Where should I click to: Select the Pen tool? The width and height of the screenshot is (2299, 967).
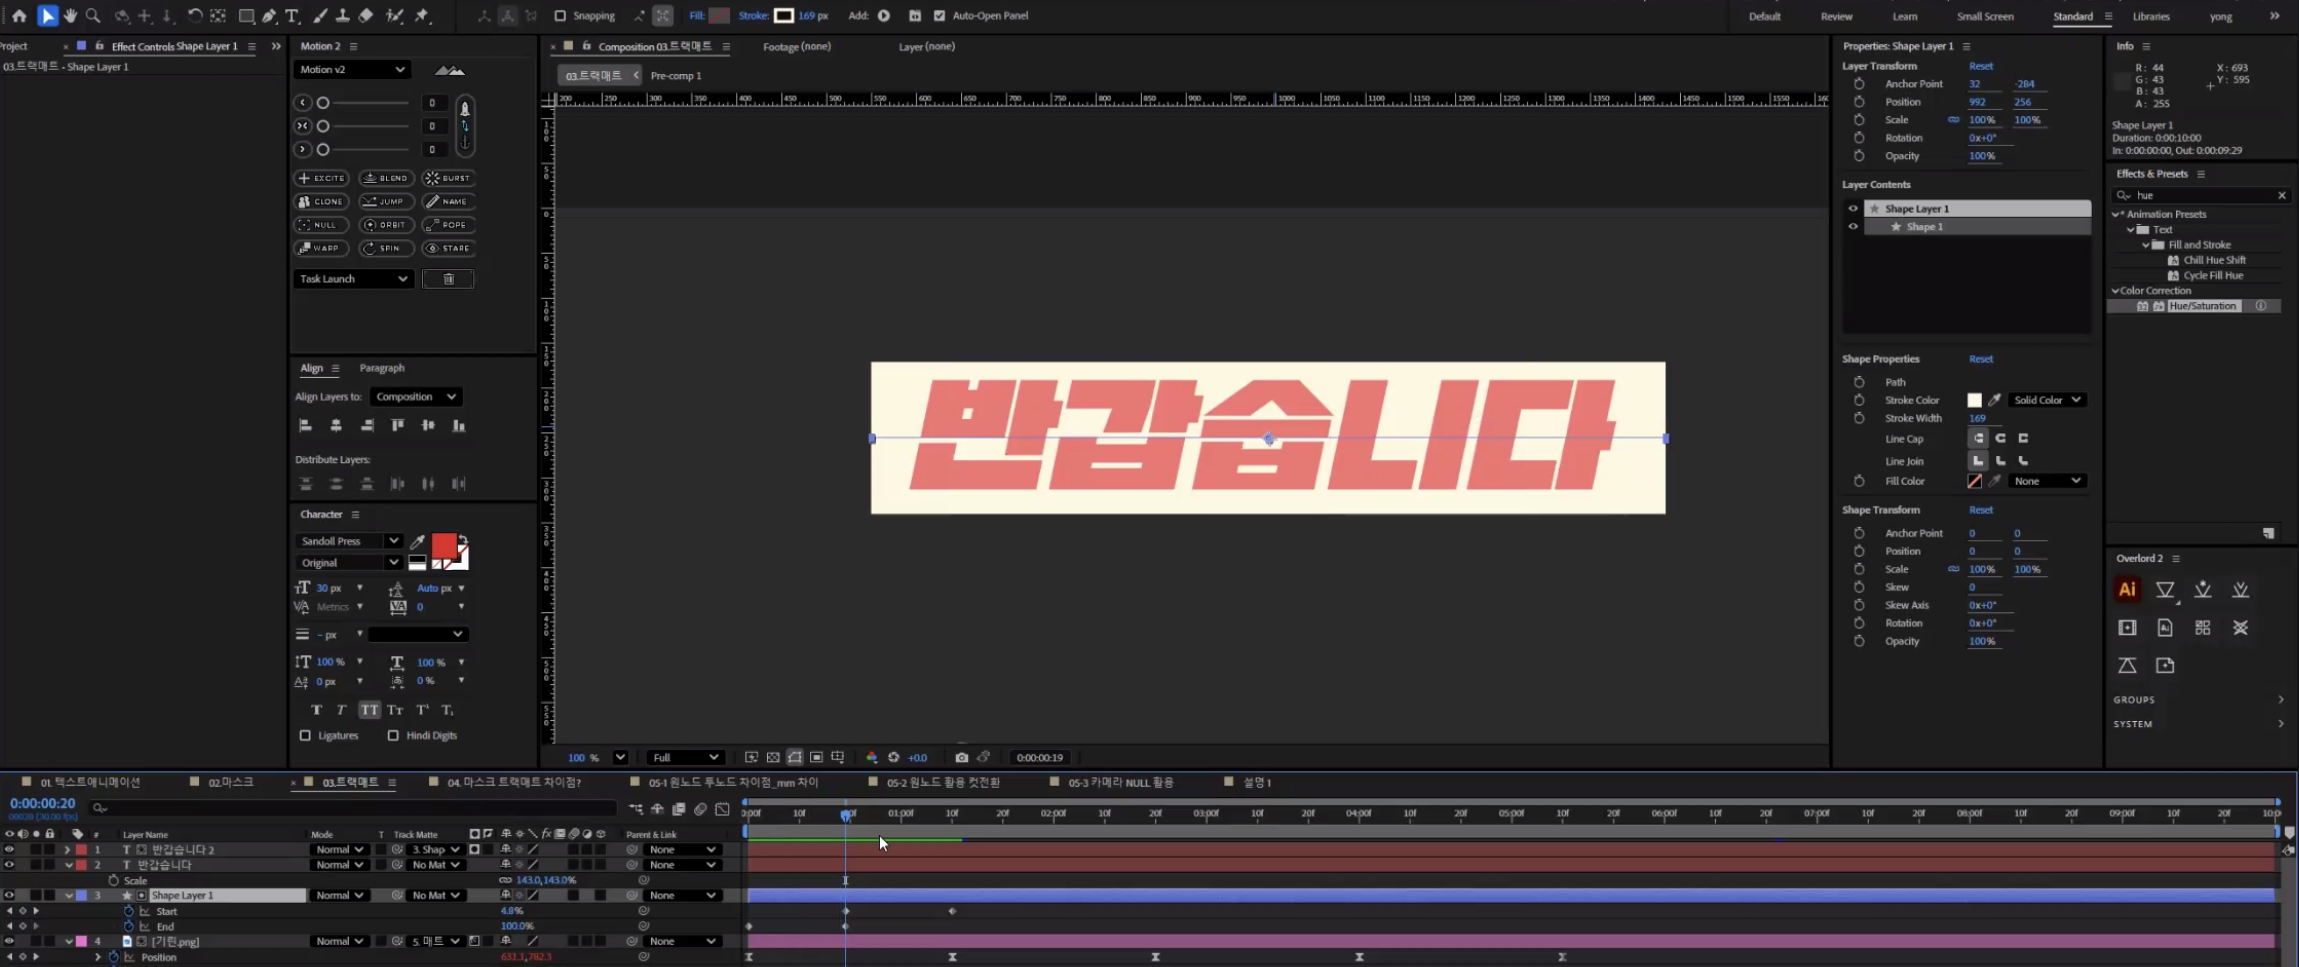pyautogui.click(x=269, y=16)
